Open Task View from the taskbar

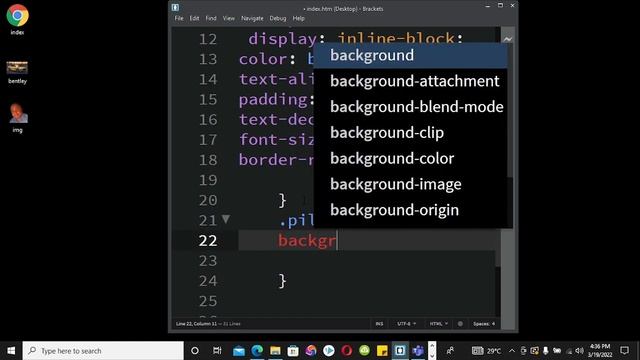[217, 351]
